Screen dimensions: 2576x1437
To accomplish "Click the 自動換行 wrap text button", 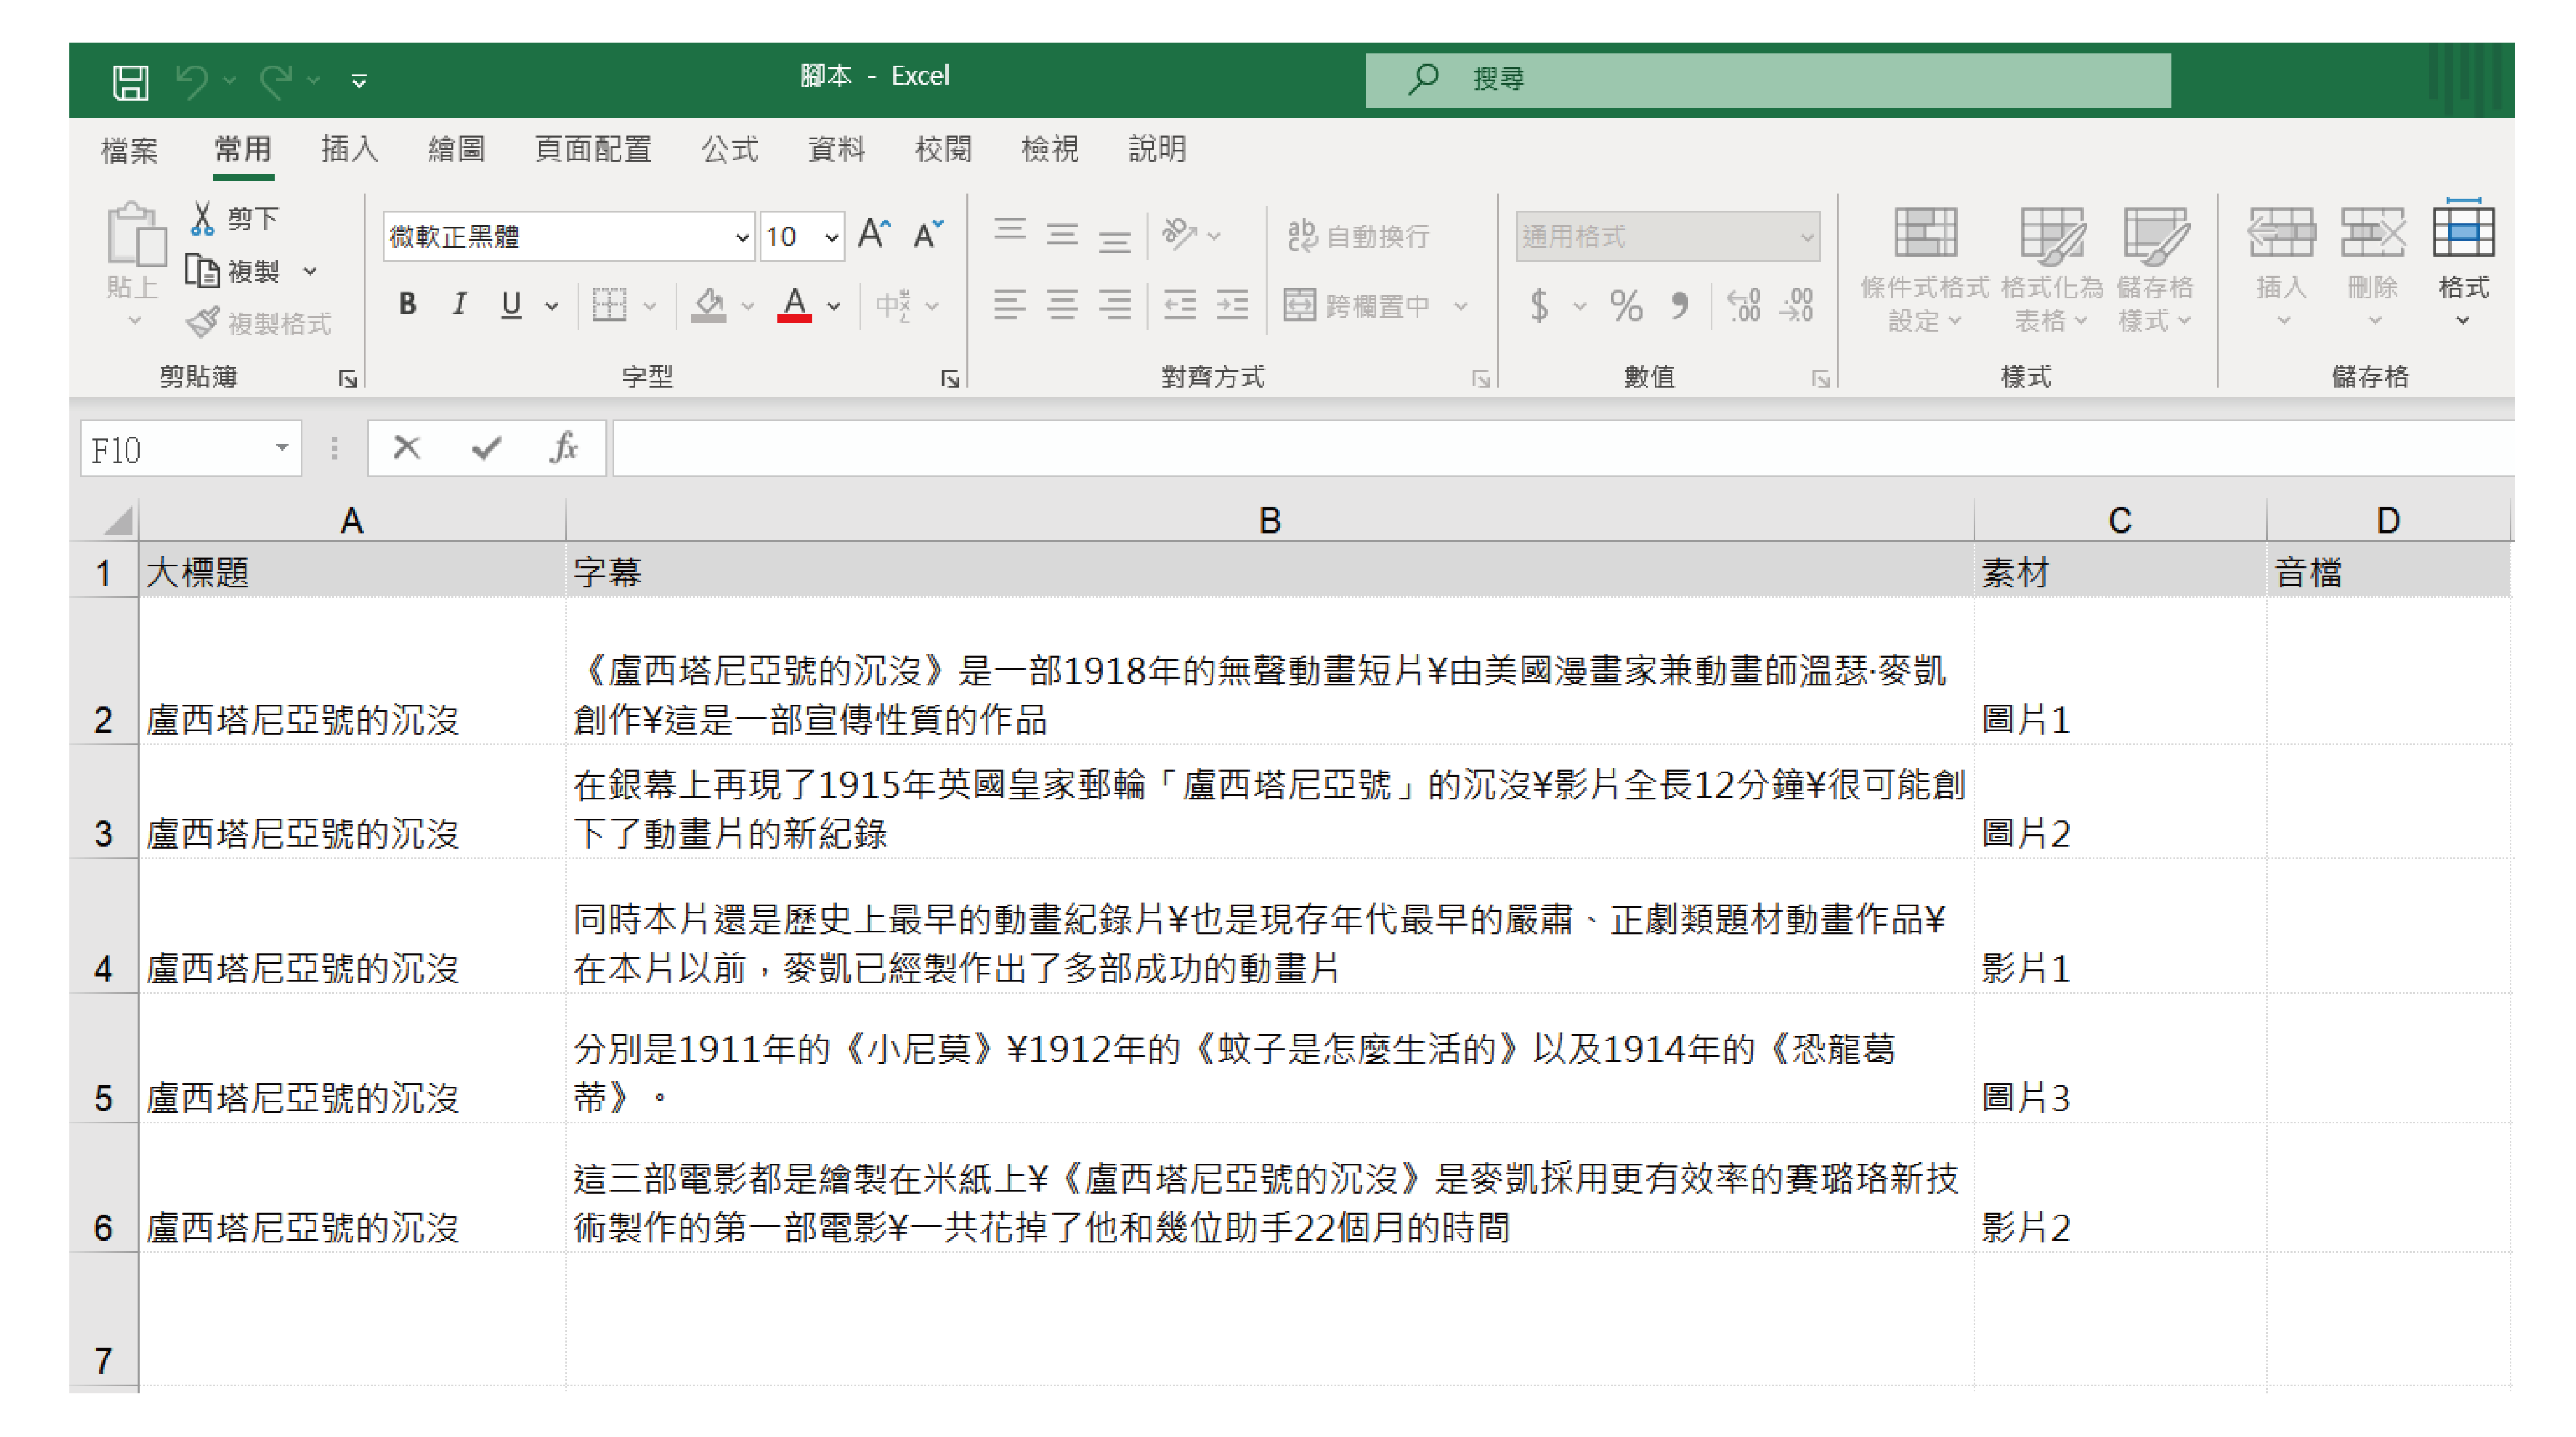I will (x=1358, y=236).
